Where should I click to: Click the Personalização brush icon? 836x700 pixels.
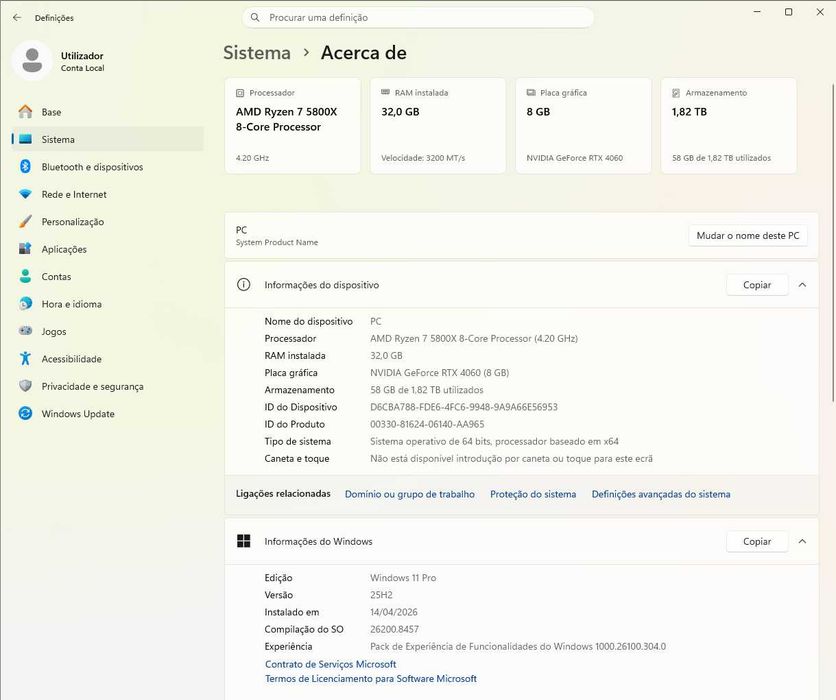click(25, 221)
